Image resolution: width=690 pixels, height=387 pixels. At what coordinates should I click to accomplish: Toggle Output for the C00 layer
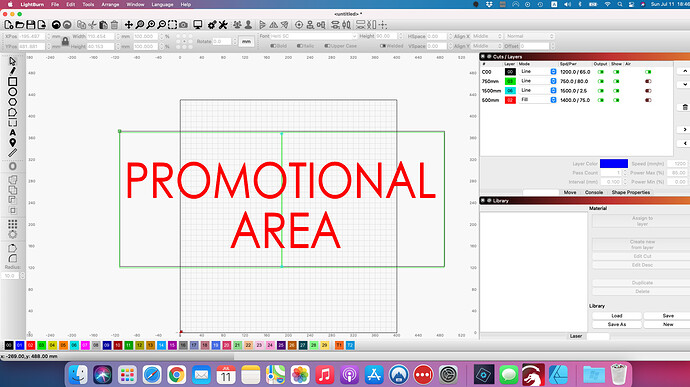click(601, 72)
